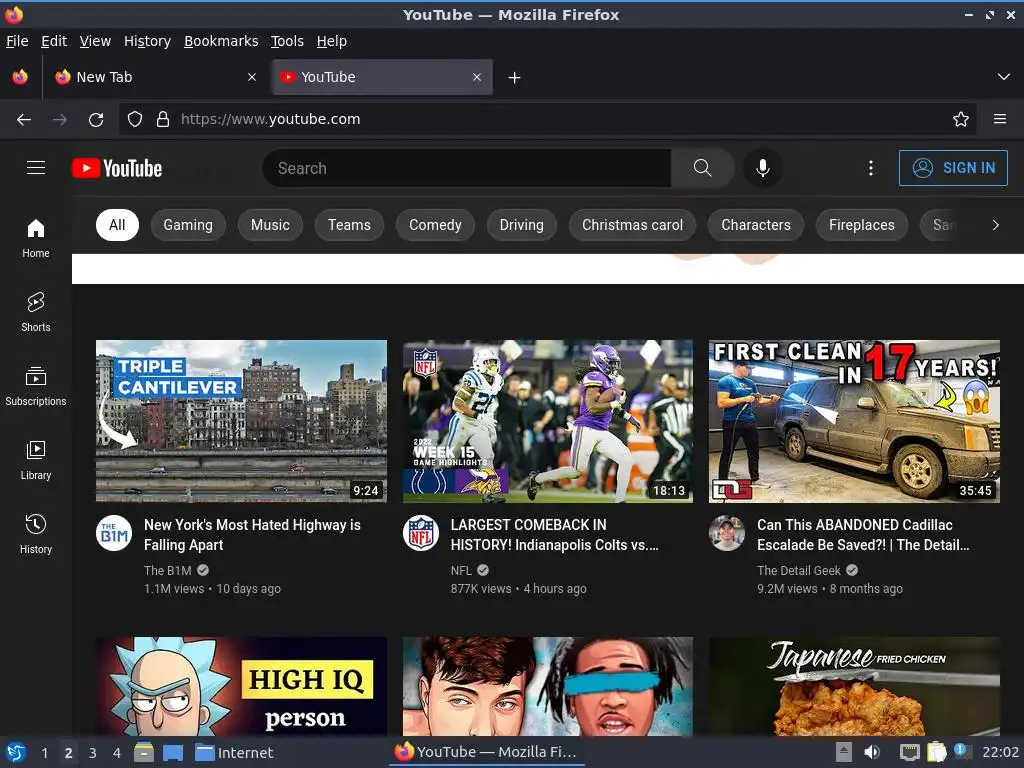This screenshot has width=1024, height=768.
Task: Open The Detail Geek channel avatar
Action: point(727,533)
